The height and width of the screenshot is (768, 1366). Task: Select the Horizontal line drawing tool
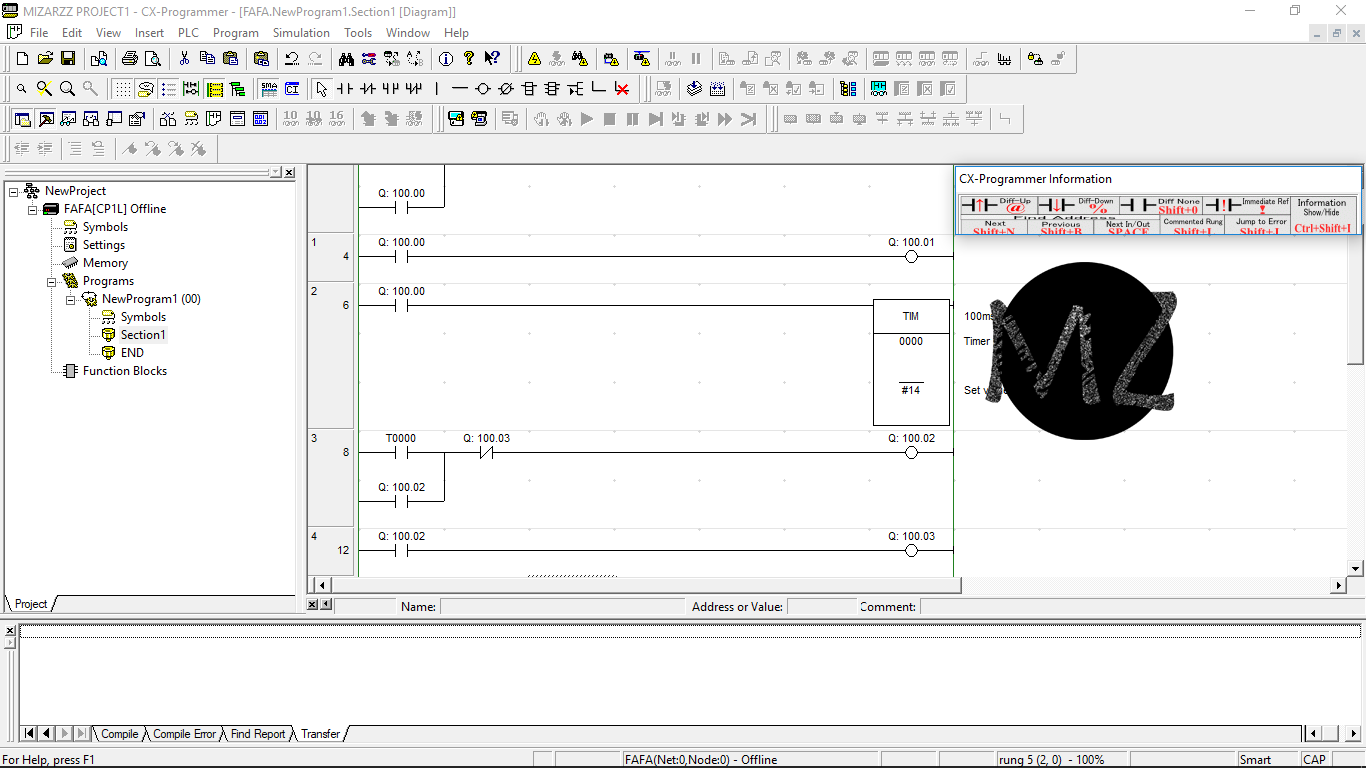[460, 89]
